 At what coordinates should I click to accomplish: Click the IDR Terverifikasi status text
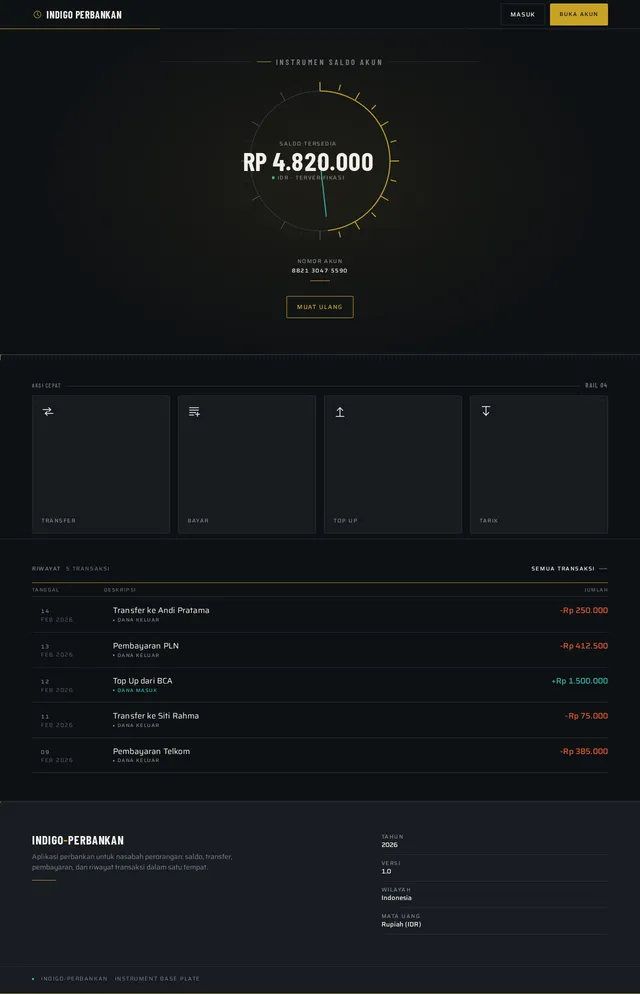310,178
